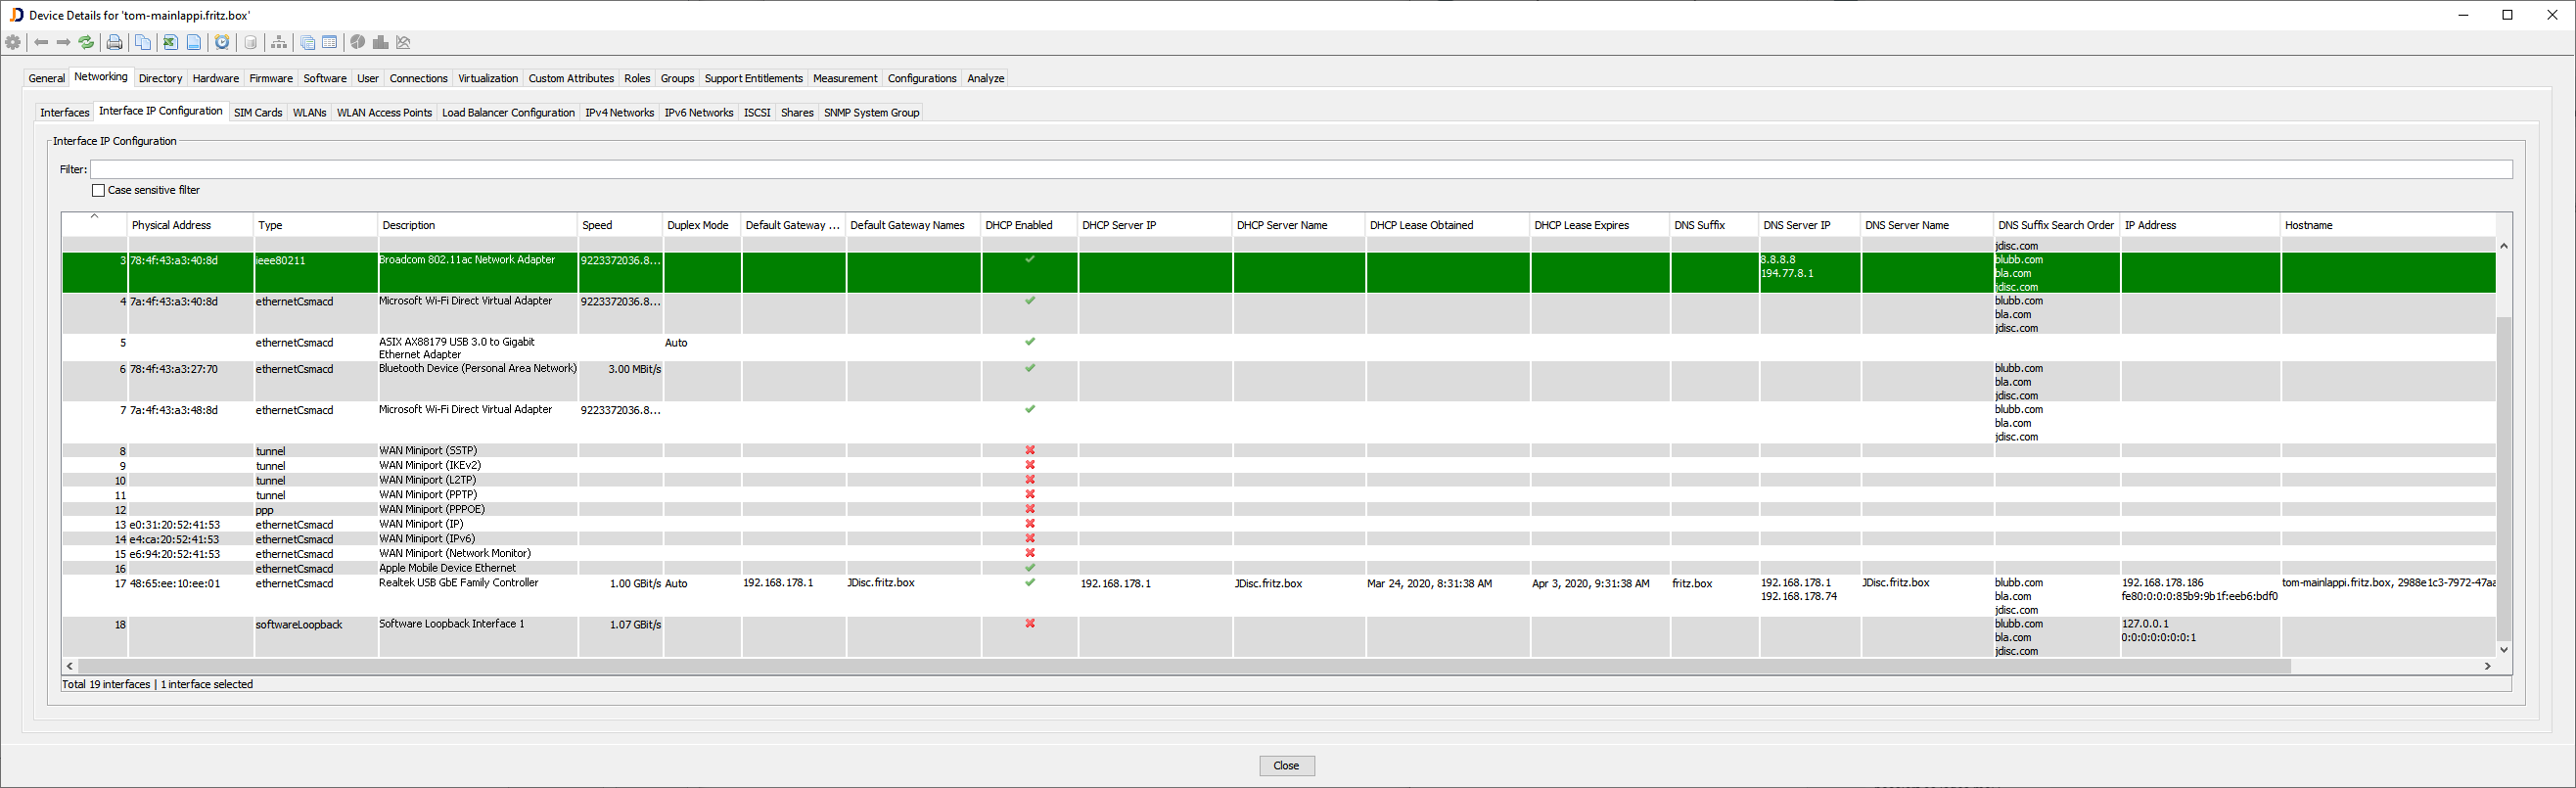
Task: Click the vertical scrollbar down arrow
Action: click(x=2503, y=649)
